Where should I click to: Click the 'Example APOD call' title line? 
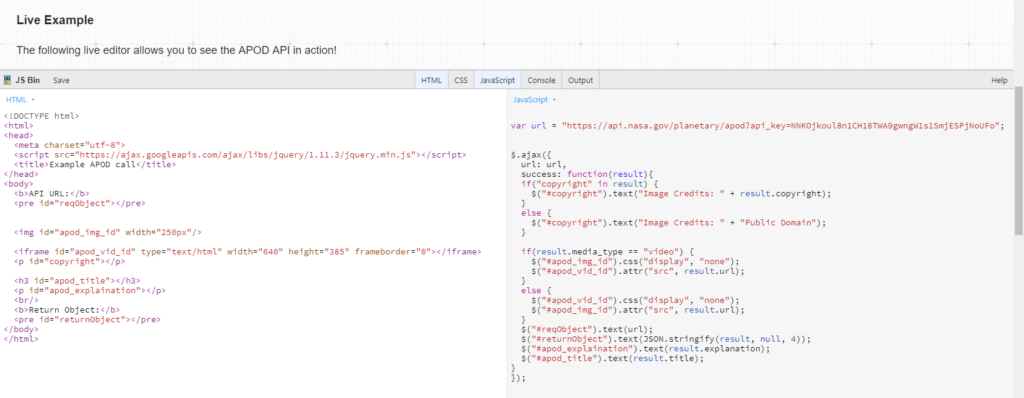pos(95,165)
